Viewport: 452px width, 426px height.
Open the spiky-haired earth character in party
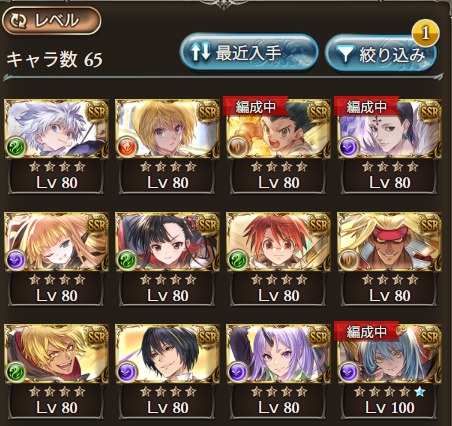pyautogui.click(x=278, y=146)
